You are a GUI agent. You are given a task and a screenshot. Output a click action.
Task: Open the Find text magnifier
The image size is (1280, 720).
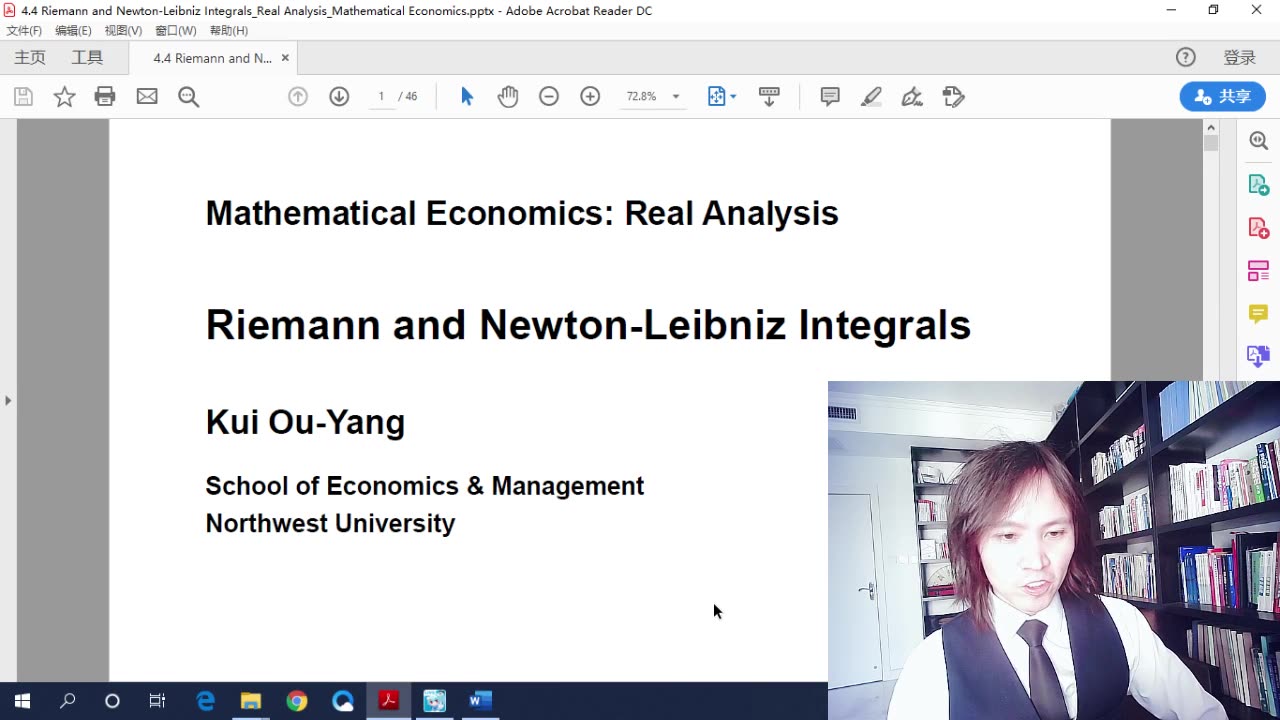click(188, 97)
